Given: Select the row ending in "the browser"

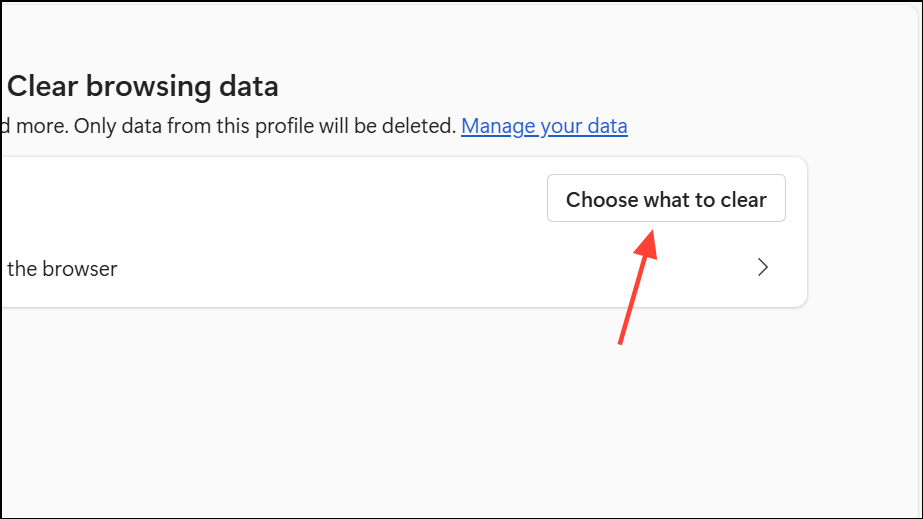Looking at the screenshot, I should (x=400, y=268).
